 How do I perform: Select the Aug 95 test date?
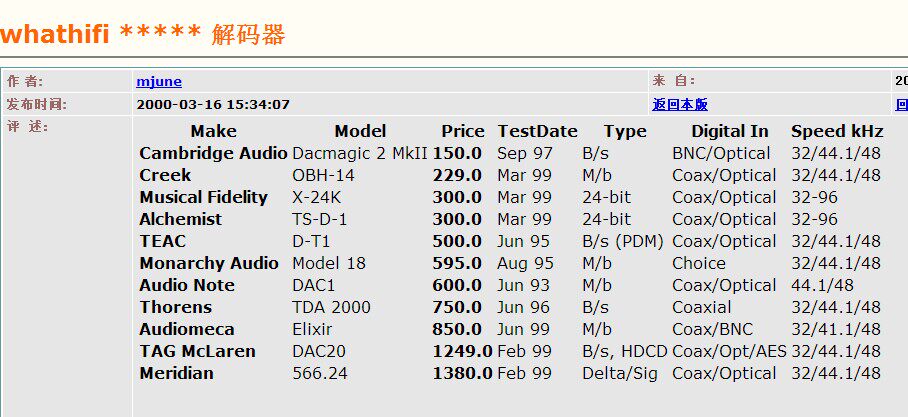point(525,264)
